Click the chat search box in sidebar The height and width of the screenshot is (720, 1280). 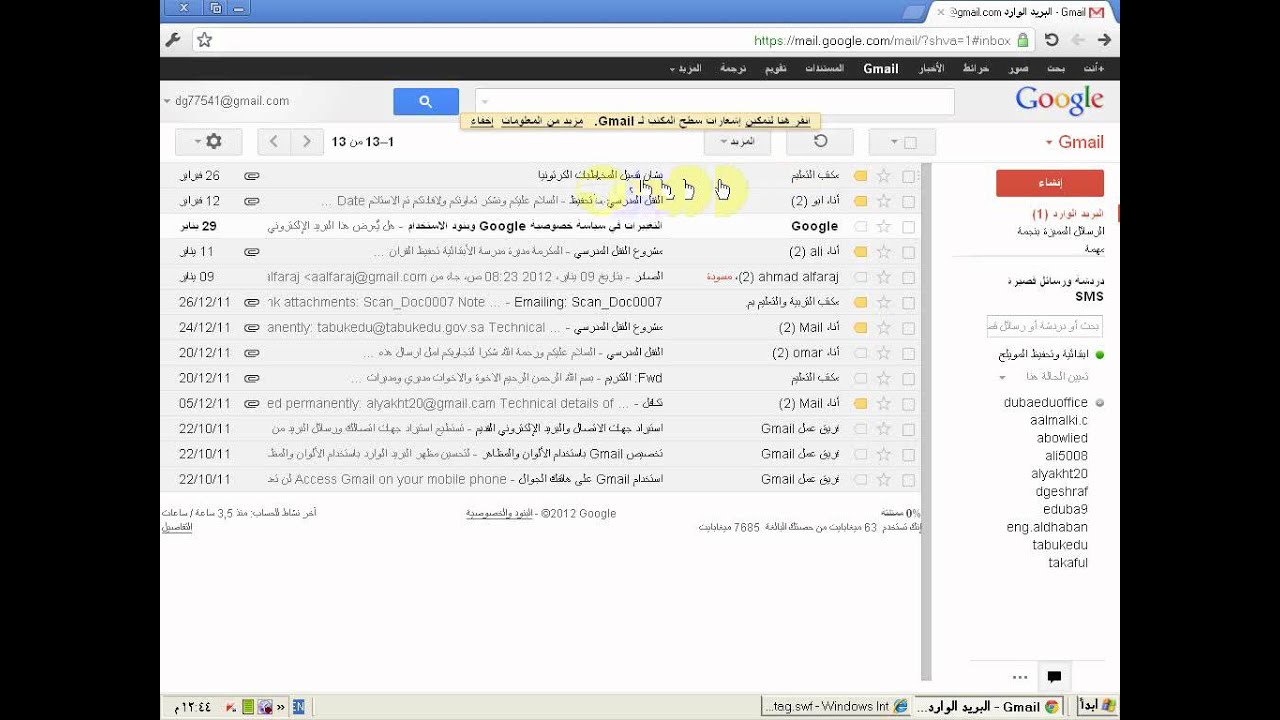click(1045, 326)
